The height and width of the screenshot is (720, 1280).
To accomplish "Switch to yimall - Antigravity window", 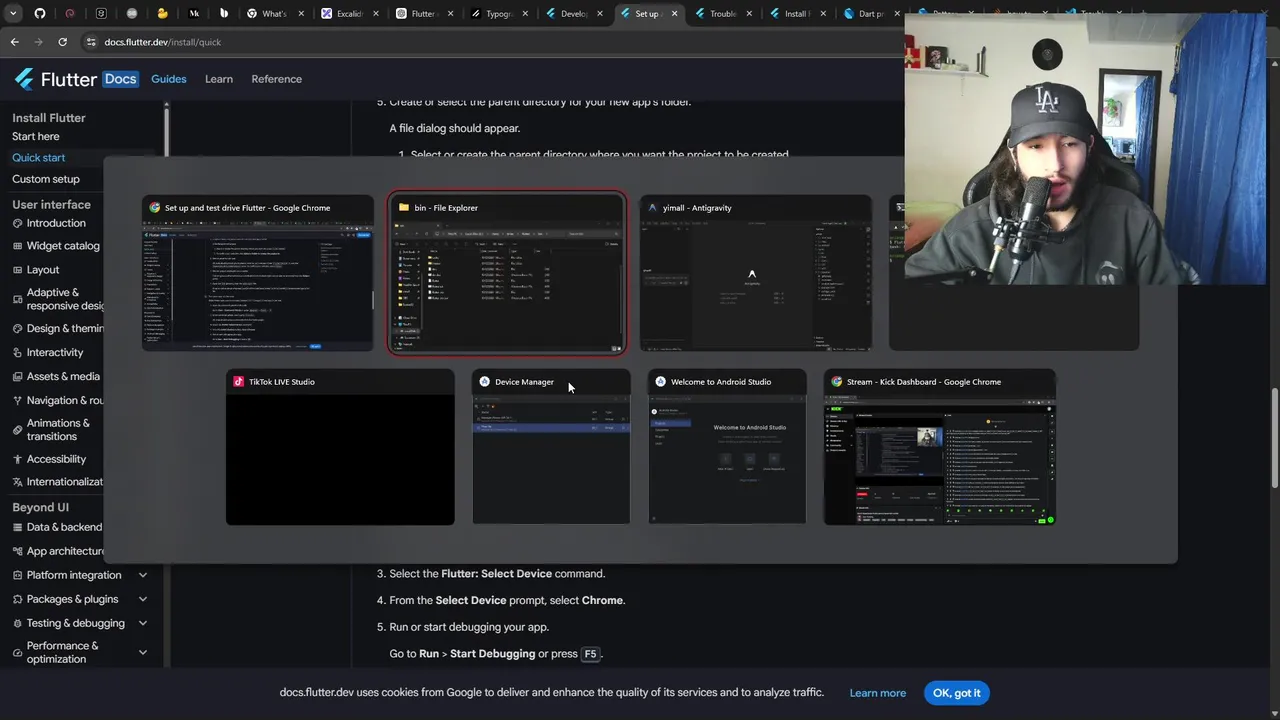I will pos(756,272).
